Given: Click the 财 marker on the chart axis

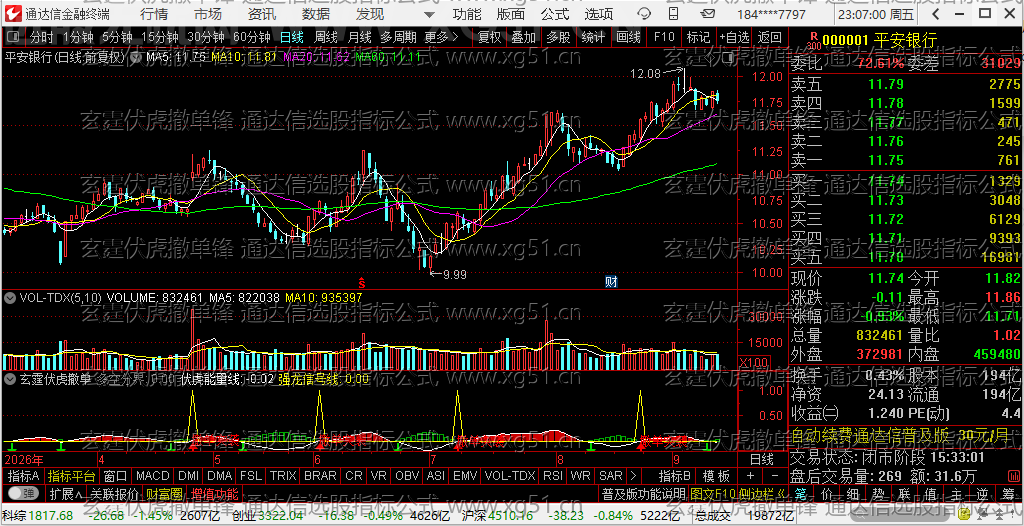Looking at the screenshot, I should 612,282.
